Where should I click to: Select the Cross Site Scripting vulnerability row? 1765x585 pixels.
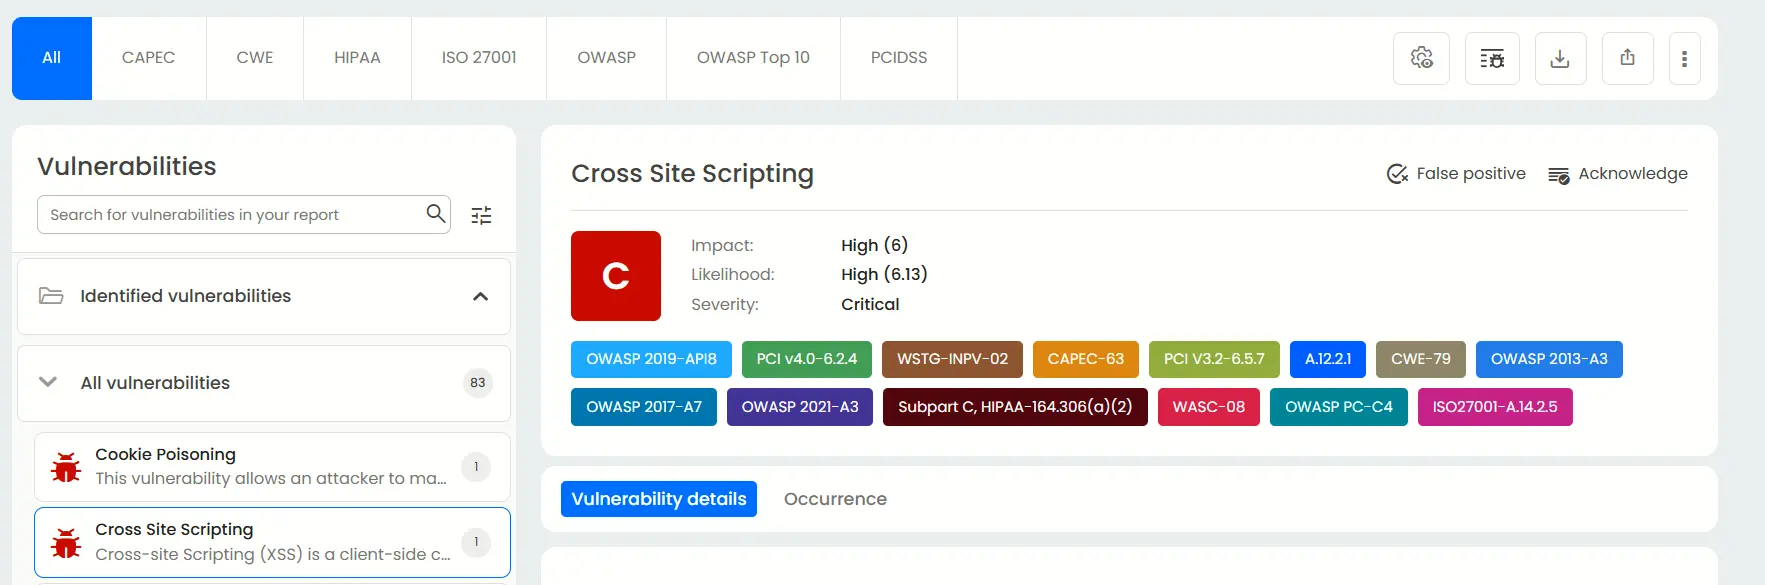coord(272,543)
